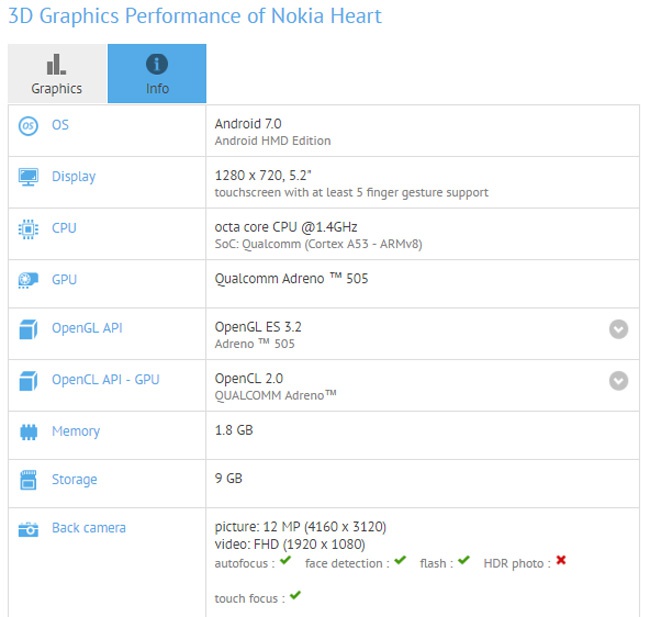Click the OpenGL API cube icon
Viewport: 650px width, 617px height.
(x=28, y=329)
